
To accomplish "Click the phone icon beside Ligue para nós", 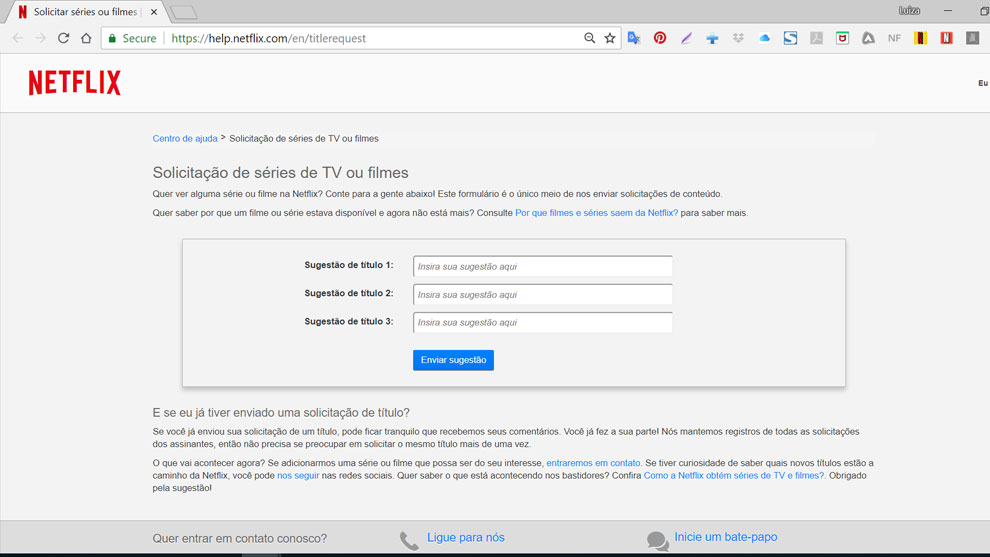I will pos(409,541).
